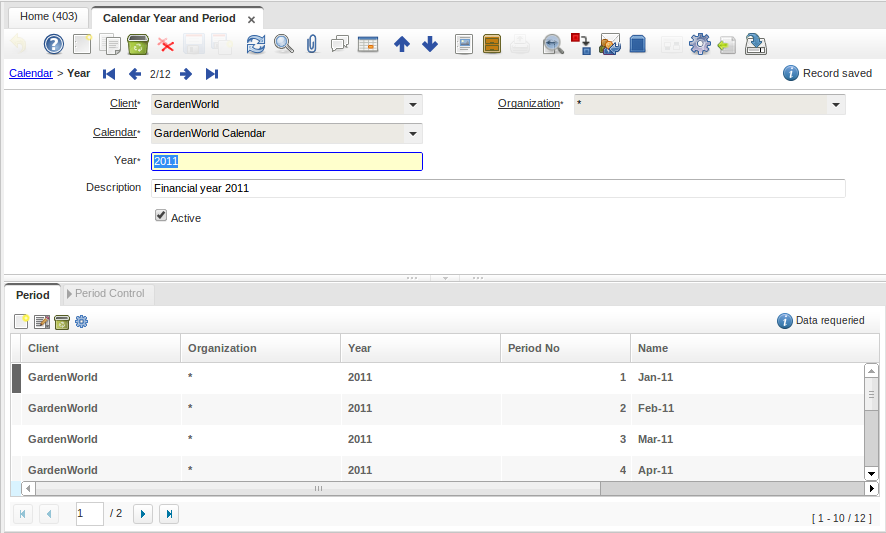Select the Period Control tab

[x=109, y=294]
